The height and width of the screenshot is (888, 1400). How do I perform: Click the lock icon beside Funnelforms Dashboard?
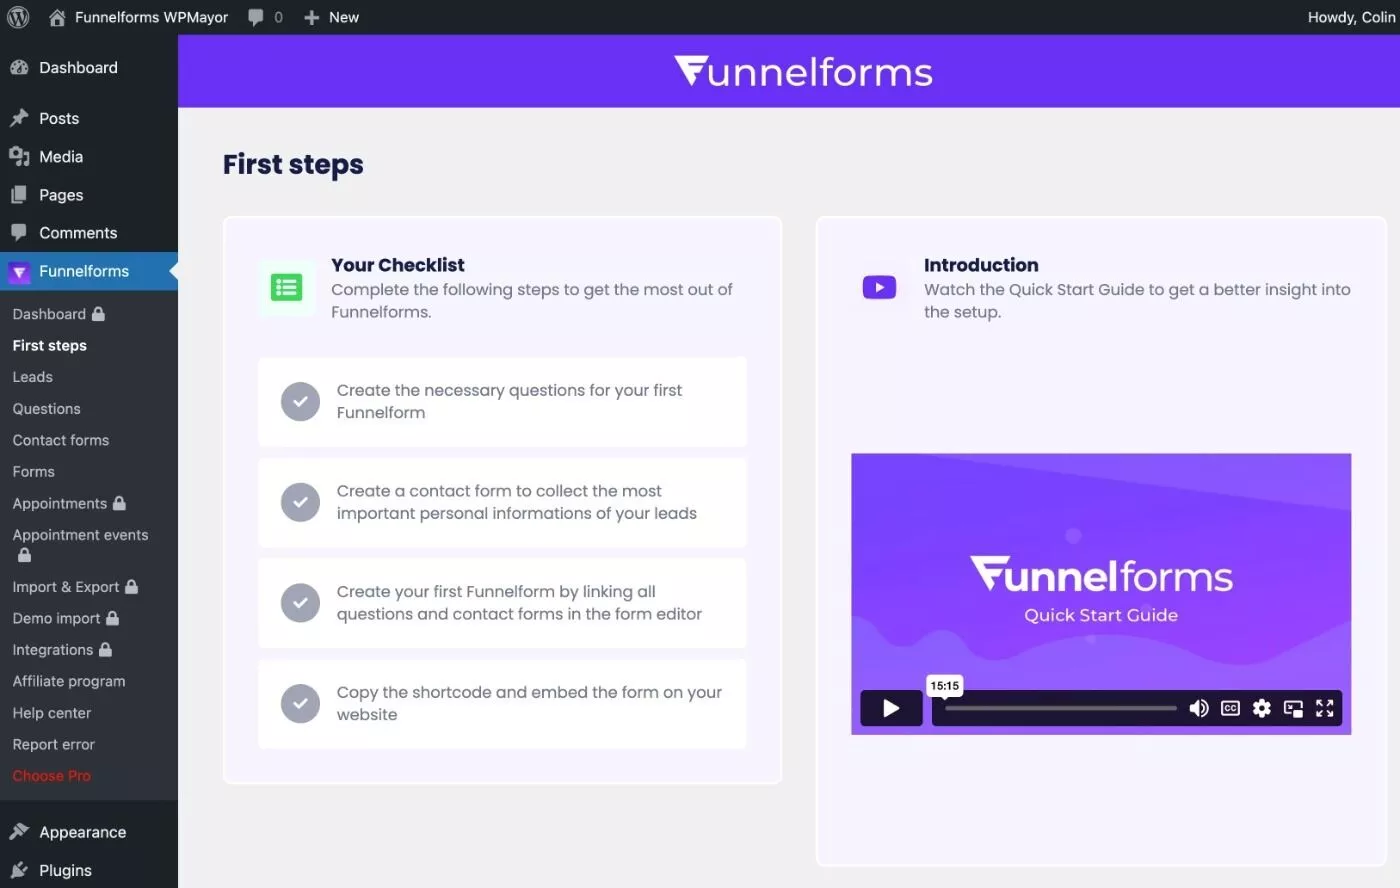click(x=98, y=313)
